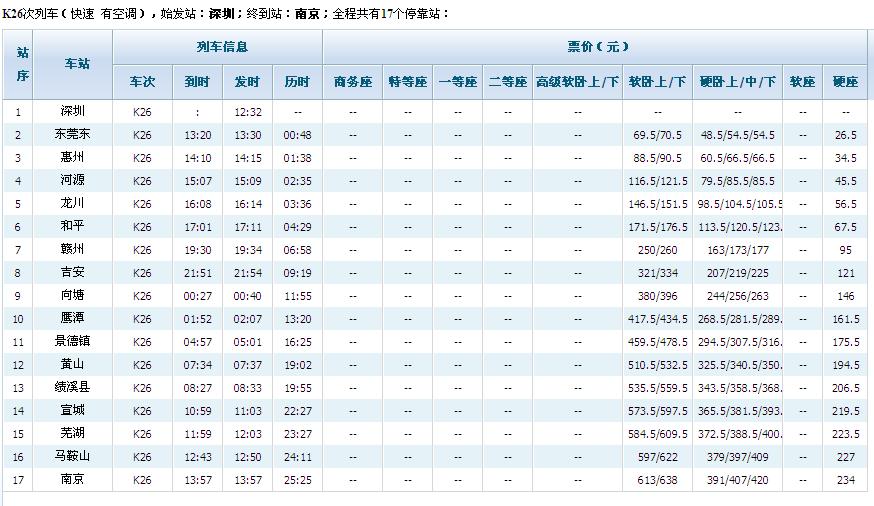Select the 发时 departure time header

pos(247,82)
